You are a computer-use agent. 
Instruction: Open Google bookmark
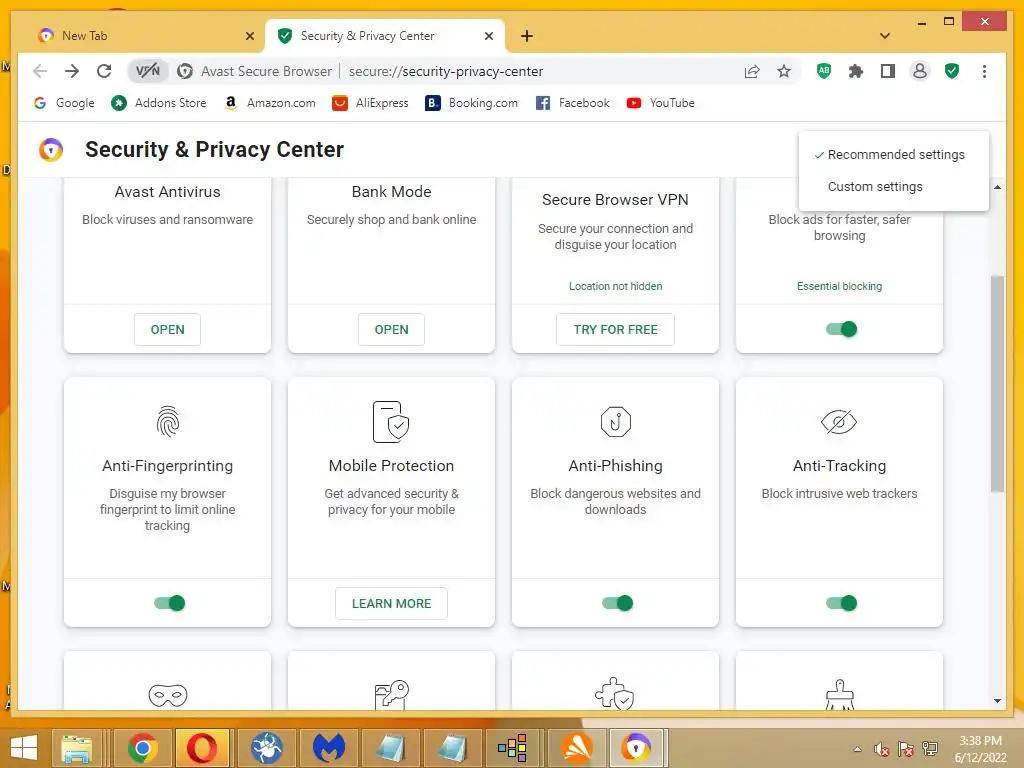click(x=64, y=103)
